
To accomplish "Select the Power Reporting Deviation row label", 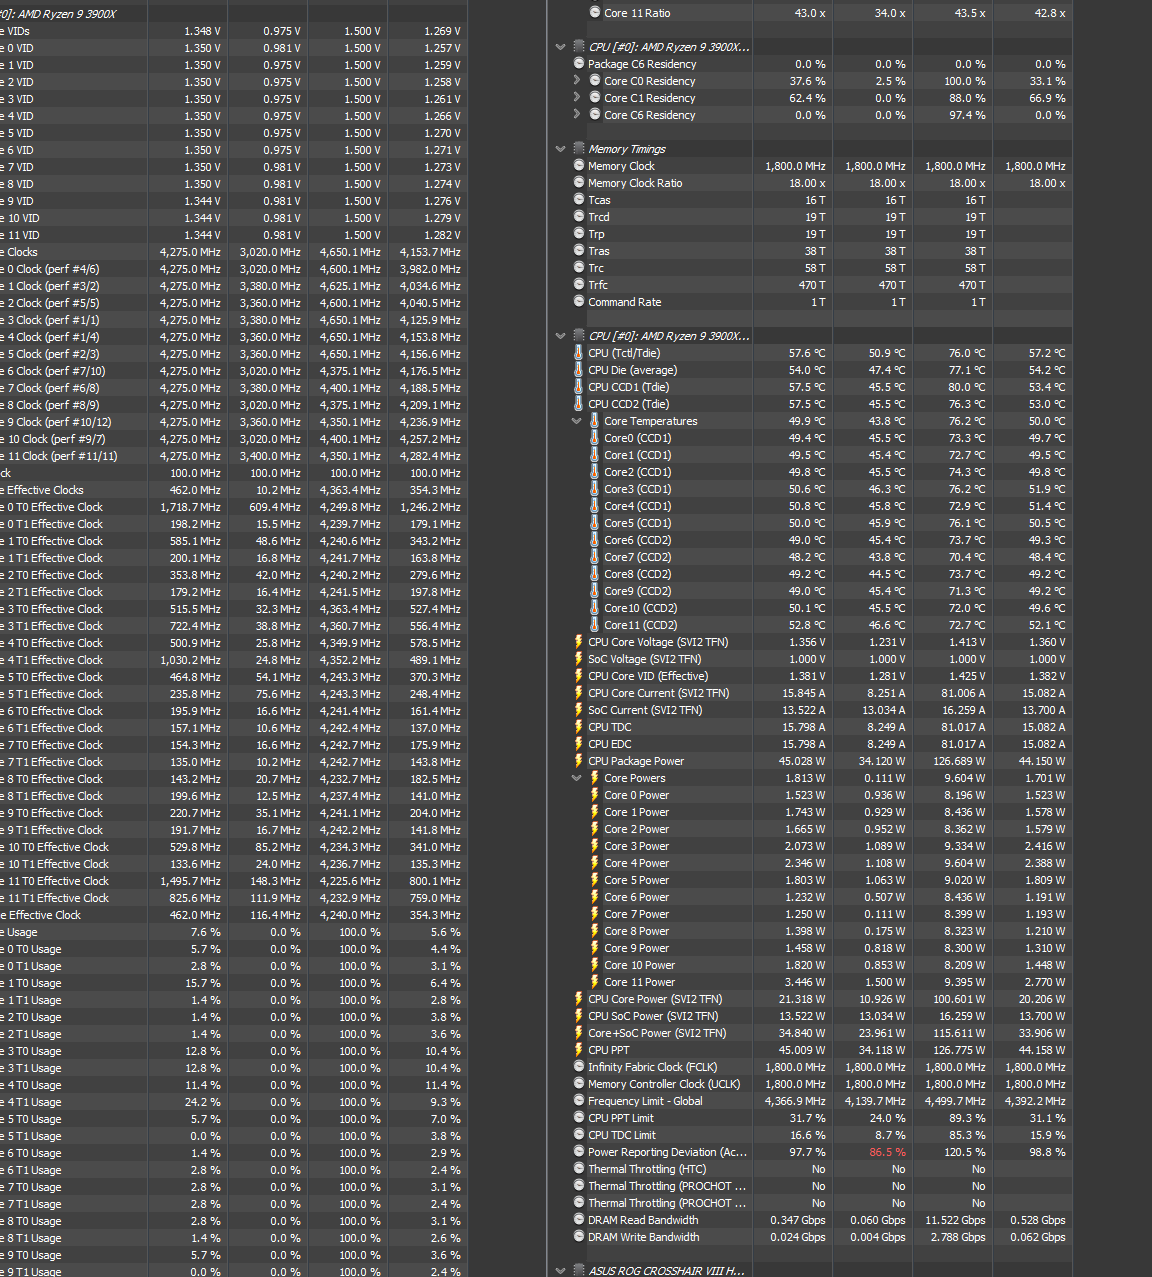I will (668, 1152).
